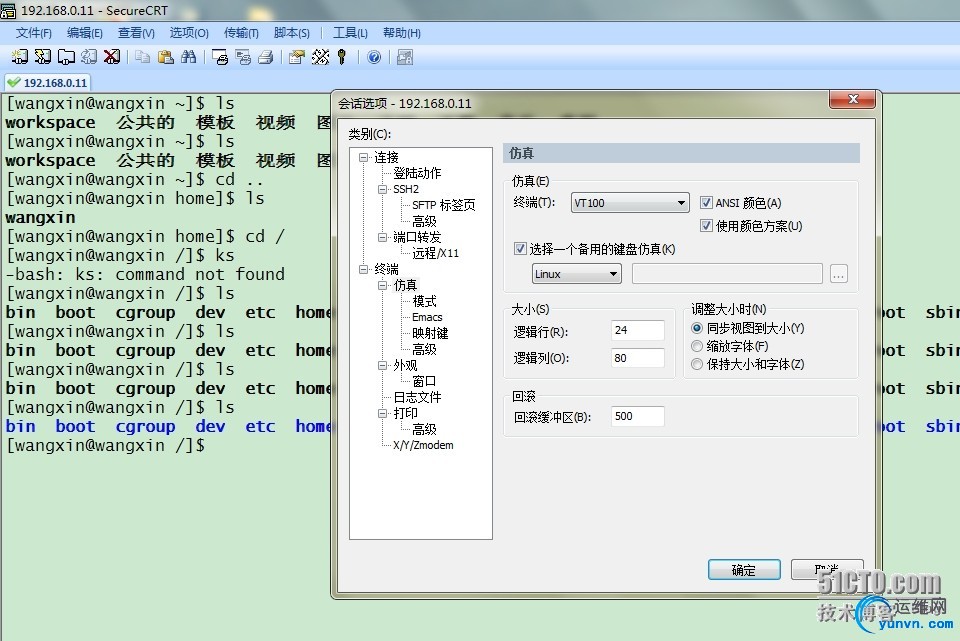Click the Lock Session toolbar icon
Image resolution: width=960 pixels, height=641 pixels.
pos(405,57)
